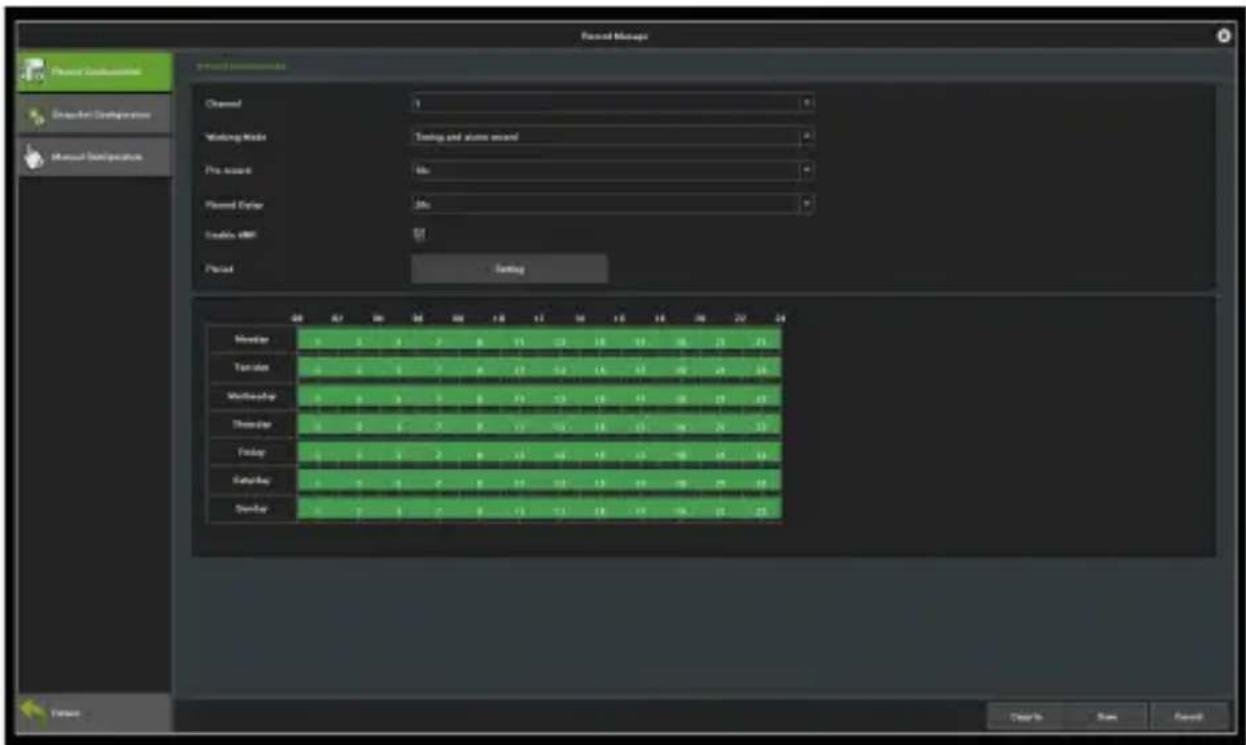
Task: Click the Return arrow button
Action: (x=95, y=713)
